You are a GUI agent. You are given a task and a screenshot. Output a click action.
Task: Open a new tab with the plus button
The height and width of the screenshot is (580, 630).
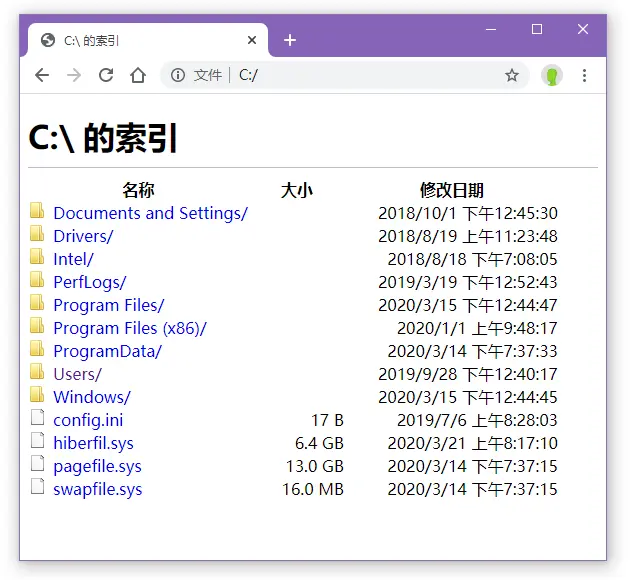tap(290, 40)
